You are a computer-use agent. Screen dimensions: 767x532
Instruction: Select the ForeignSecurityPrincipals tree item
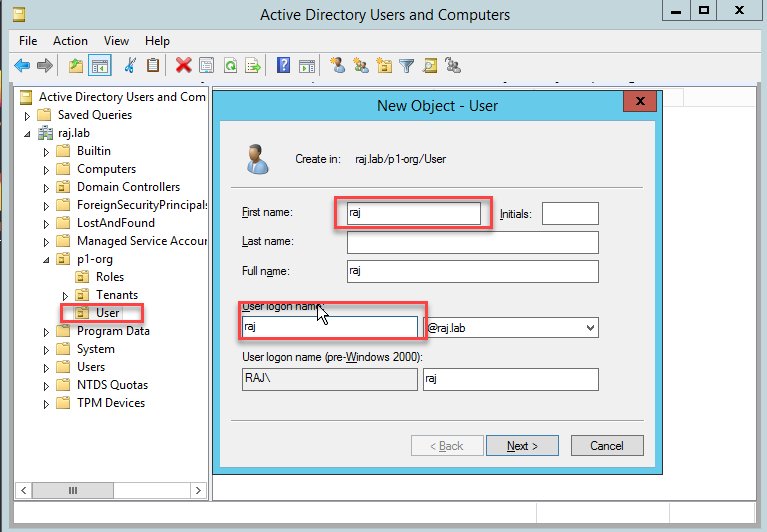click(142, 205)
